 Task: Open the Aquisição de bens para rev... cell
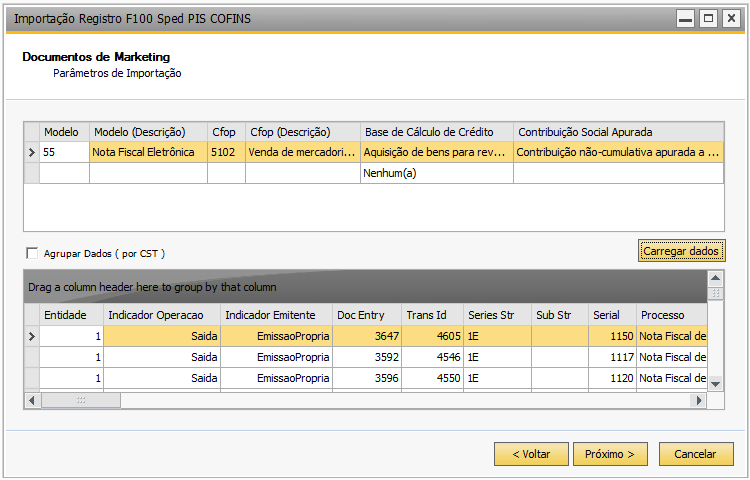coord(437,152)
